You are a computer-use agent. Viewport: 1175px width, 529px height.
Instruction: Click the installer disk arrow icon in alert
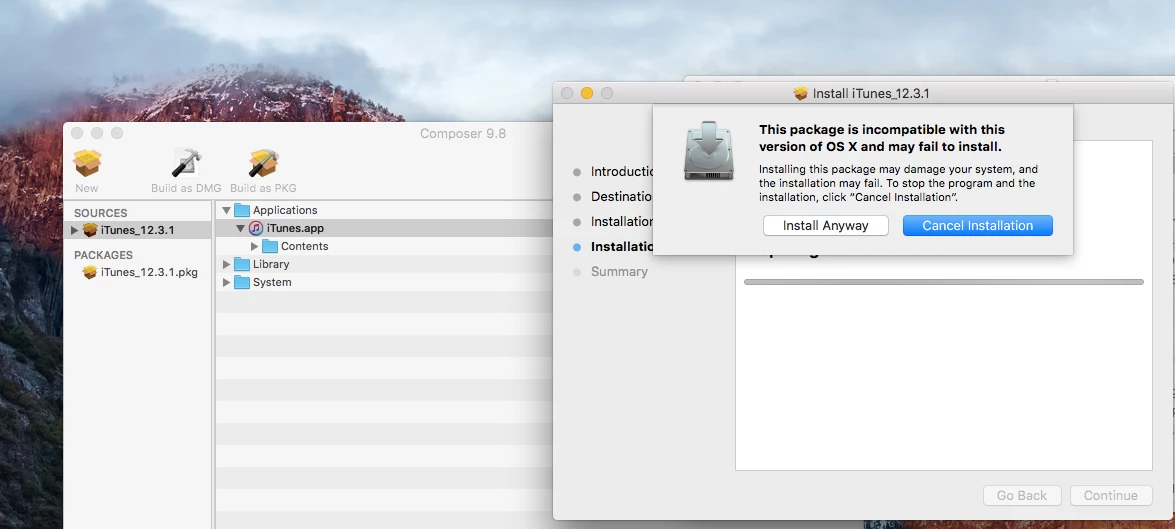coord(708,151)
